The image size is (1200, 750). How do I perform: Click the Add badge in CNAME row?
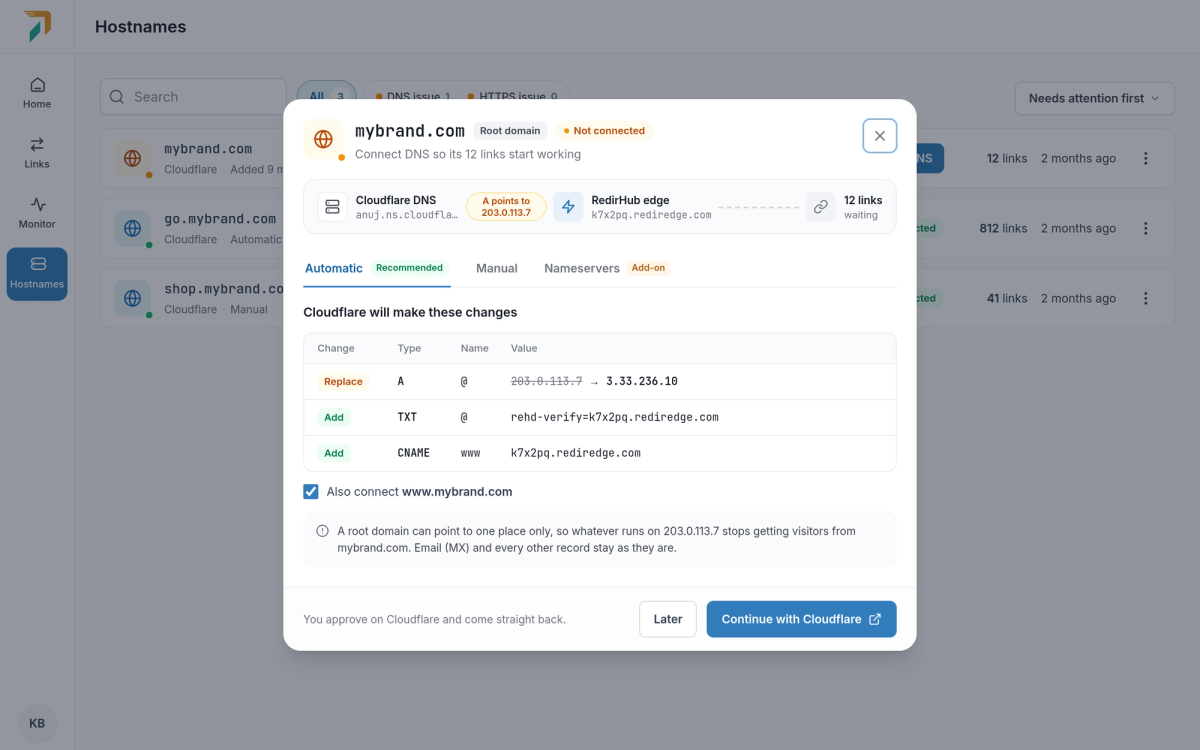[334, 454]
